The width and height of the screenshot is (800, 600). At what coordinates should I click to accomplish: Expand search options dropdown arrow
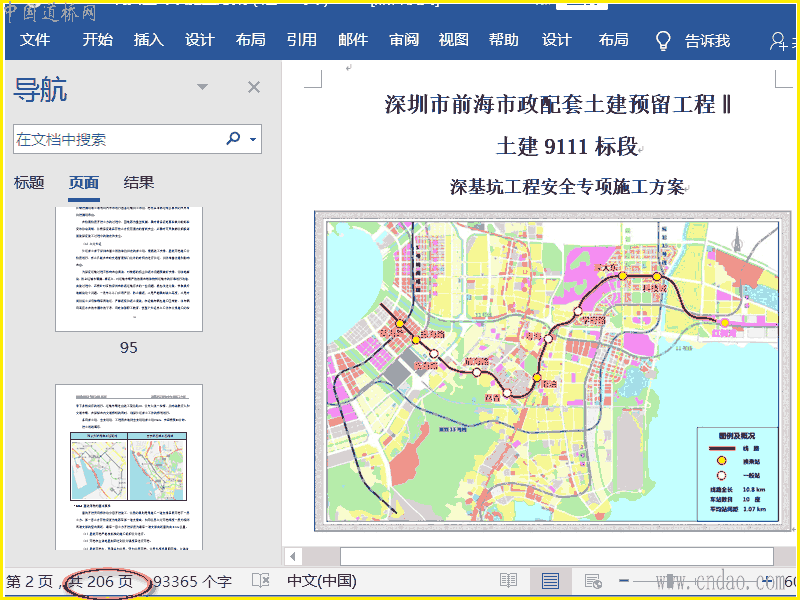pyautogui.click(x=253, y=140)
